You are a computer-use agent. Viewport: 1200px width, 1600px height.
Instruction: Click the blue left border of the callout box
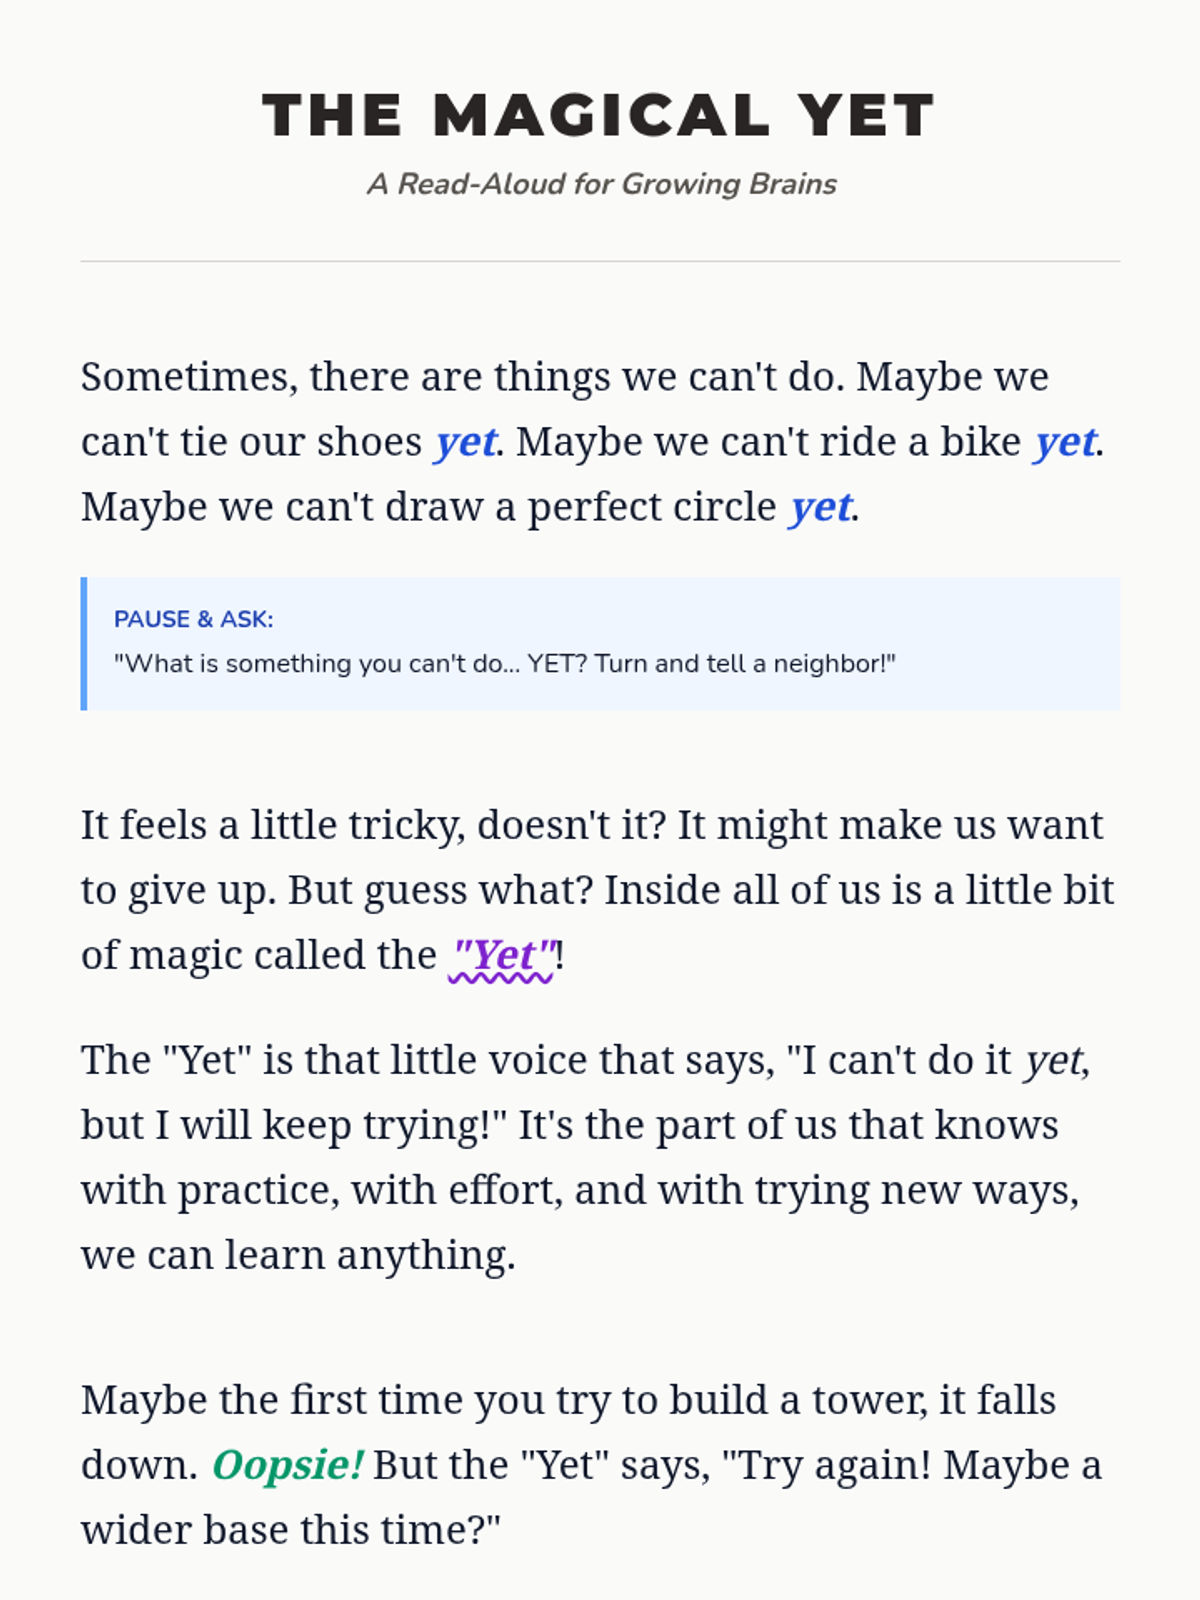pos(84,643)
